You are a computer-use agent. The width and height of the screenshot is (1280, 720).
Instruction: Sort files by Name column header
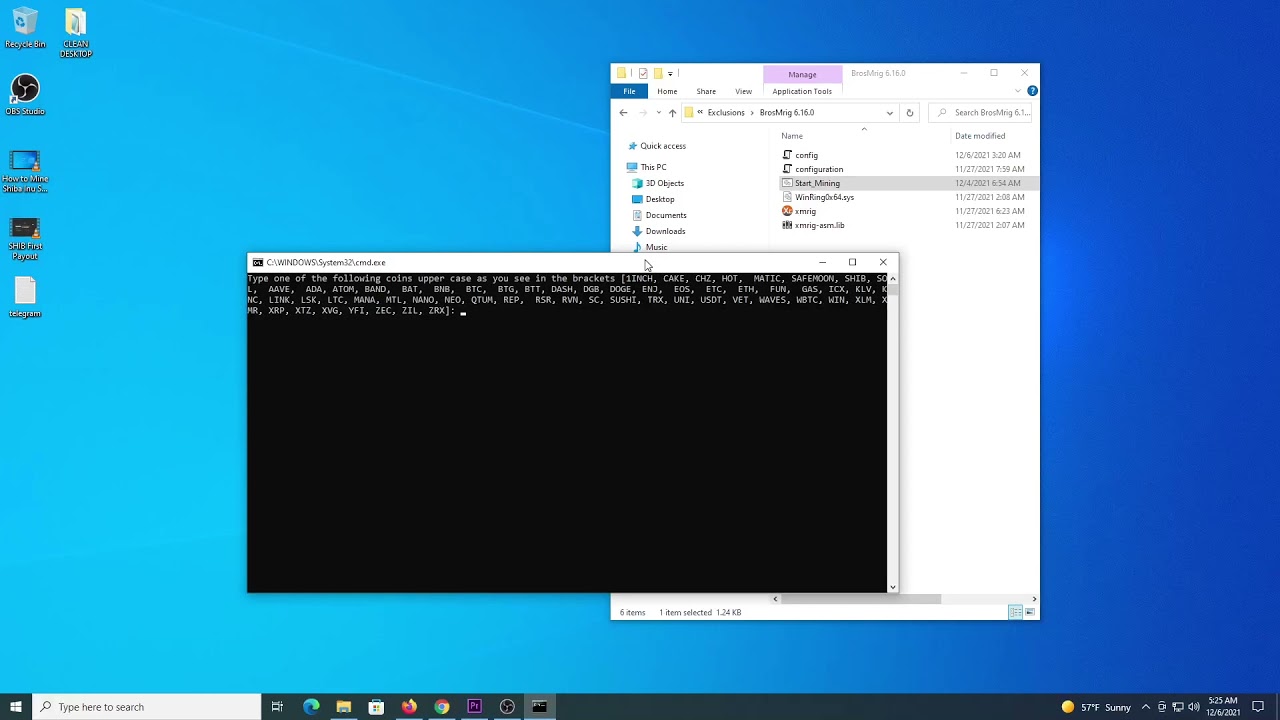[792, 136]
